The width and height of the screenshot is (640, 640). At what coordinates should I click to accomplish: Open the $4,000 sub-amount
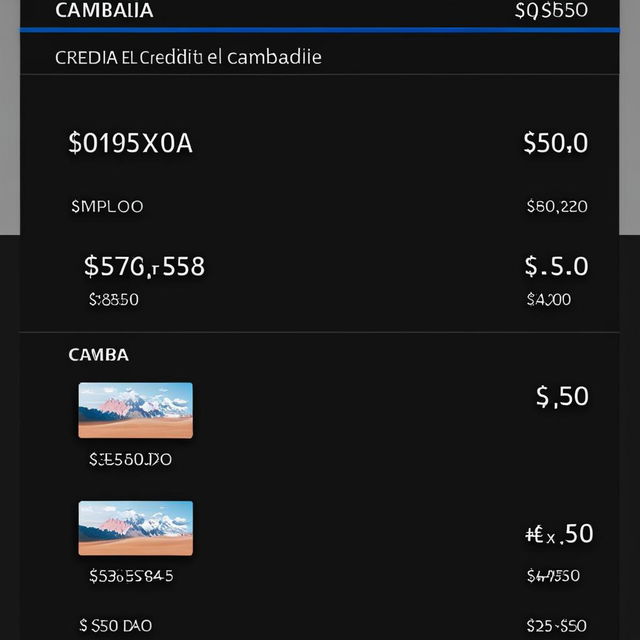point(549,300)
